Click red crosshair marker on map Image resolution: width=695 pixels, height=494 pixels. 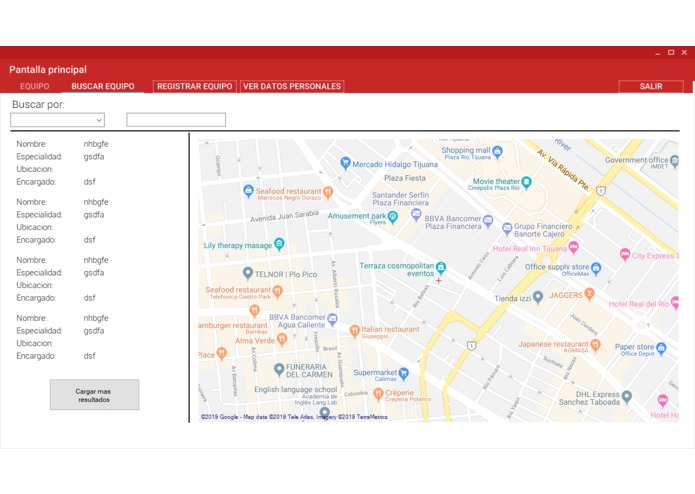pos(438,280)
